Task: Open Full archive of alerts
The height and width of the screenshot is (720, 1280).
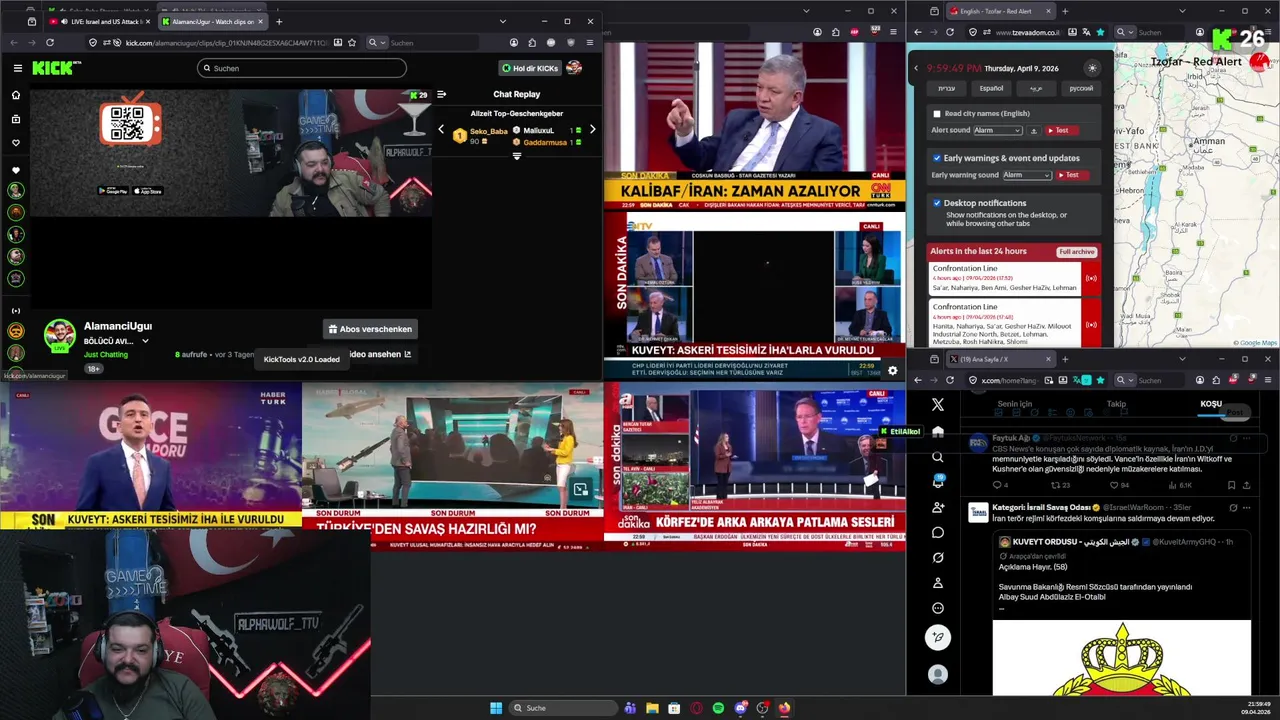Action: click(x=1077, y=252)
